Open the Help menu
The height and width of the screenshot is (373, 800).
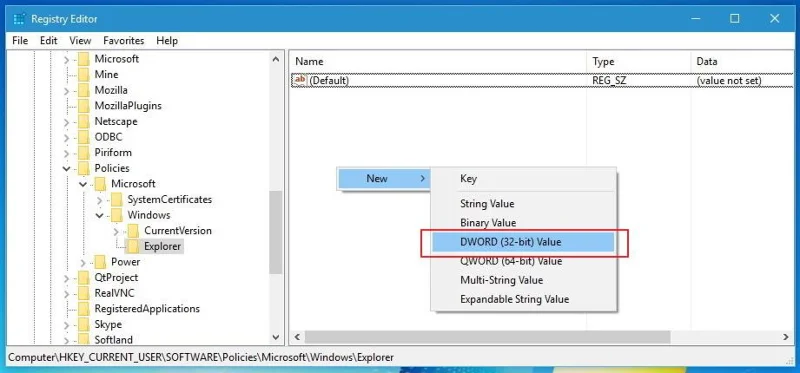167,40
